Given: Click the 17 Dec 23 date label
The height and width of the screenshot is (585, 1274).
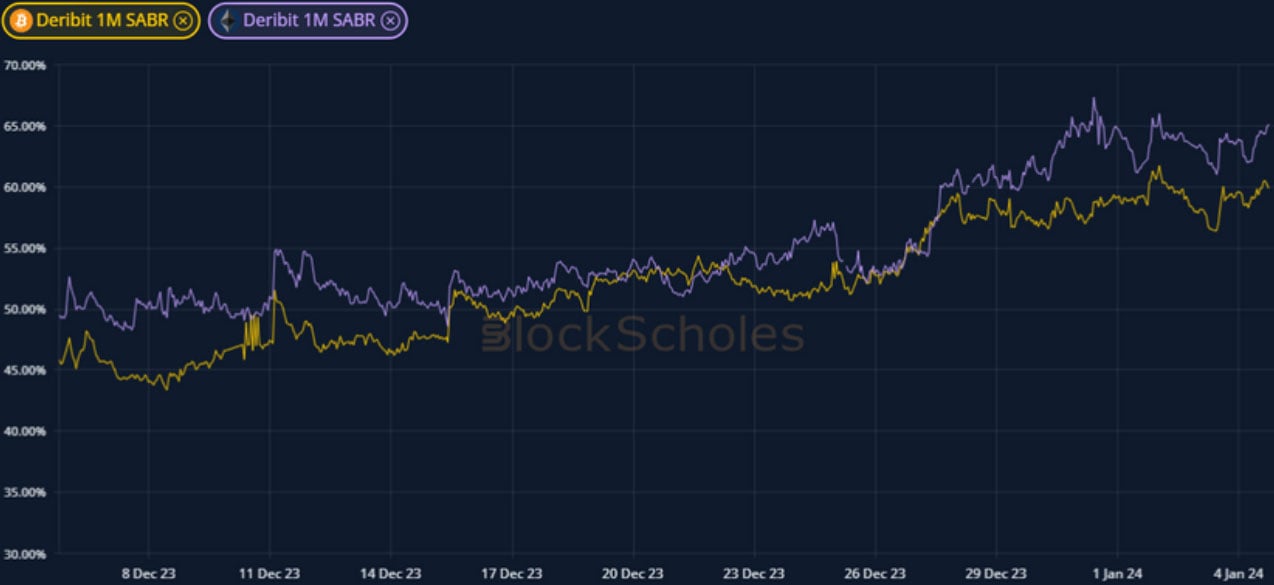Looking at the screenshot, I should 511,573.
